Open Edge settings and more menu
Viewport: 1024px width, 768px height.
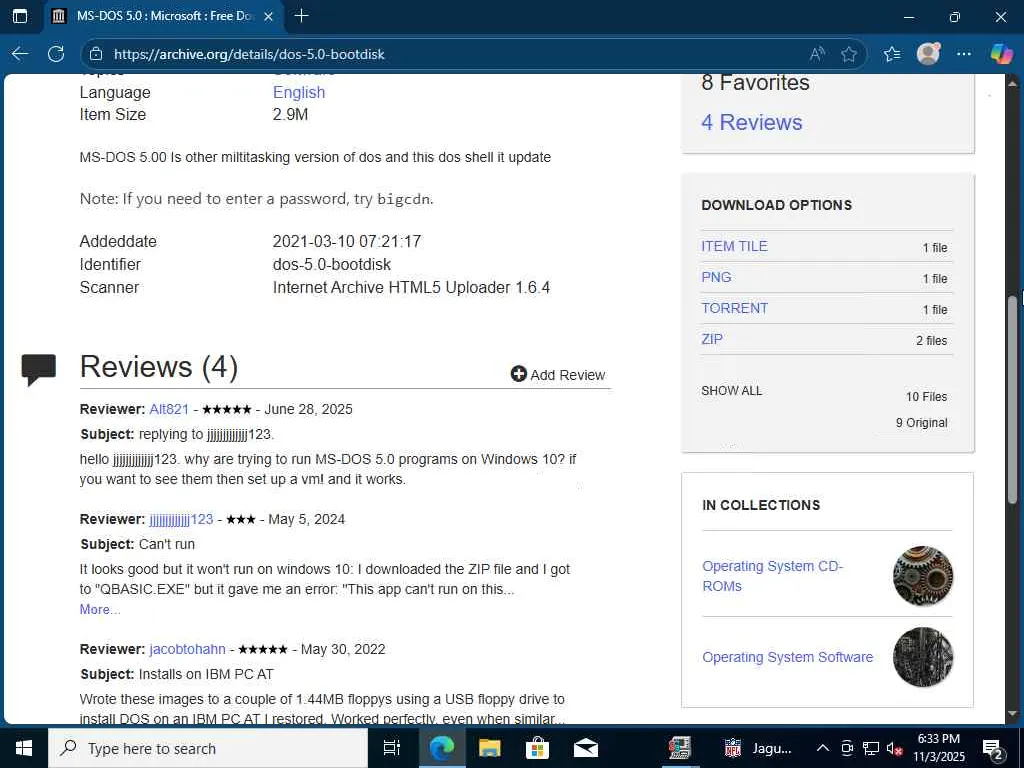(x=964, y=54)
